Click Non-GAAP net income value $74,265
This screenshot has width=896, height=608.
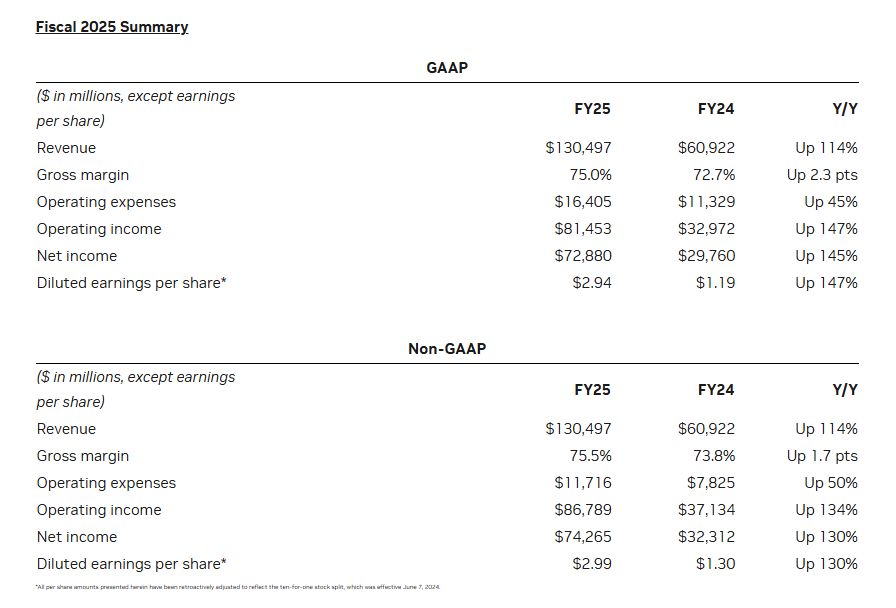(582, 537)
